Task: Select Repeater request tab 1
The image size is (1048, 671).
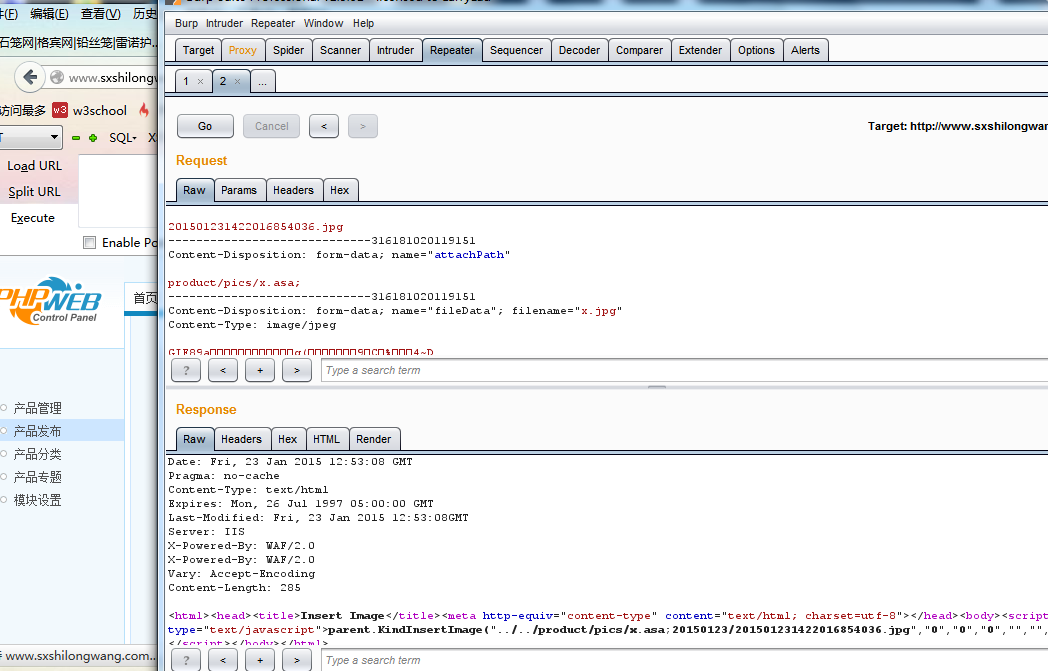Action: [x=186, y=82]
